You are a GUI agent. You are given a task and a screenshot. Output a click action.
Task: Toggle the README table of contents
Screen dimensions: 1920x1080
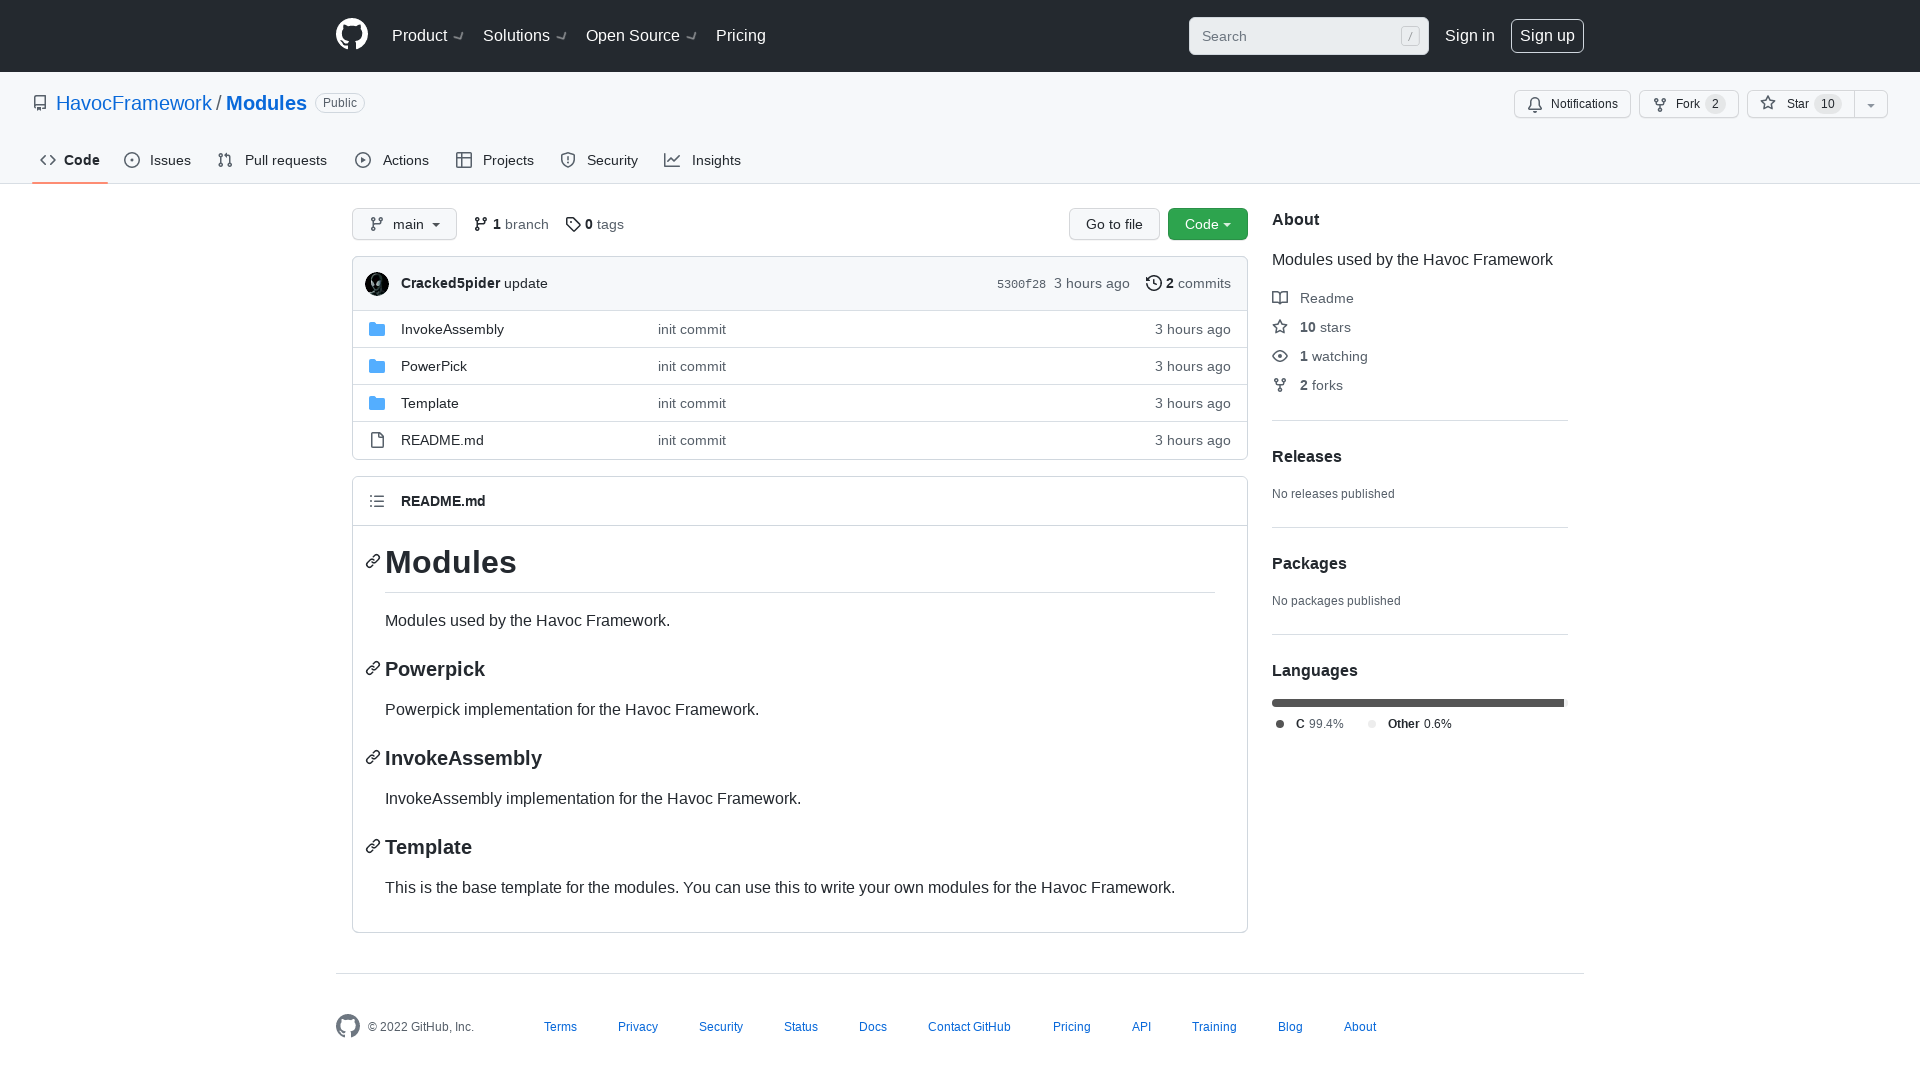(x=377, y=501)
